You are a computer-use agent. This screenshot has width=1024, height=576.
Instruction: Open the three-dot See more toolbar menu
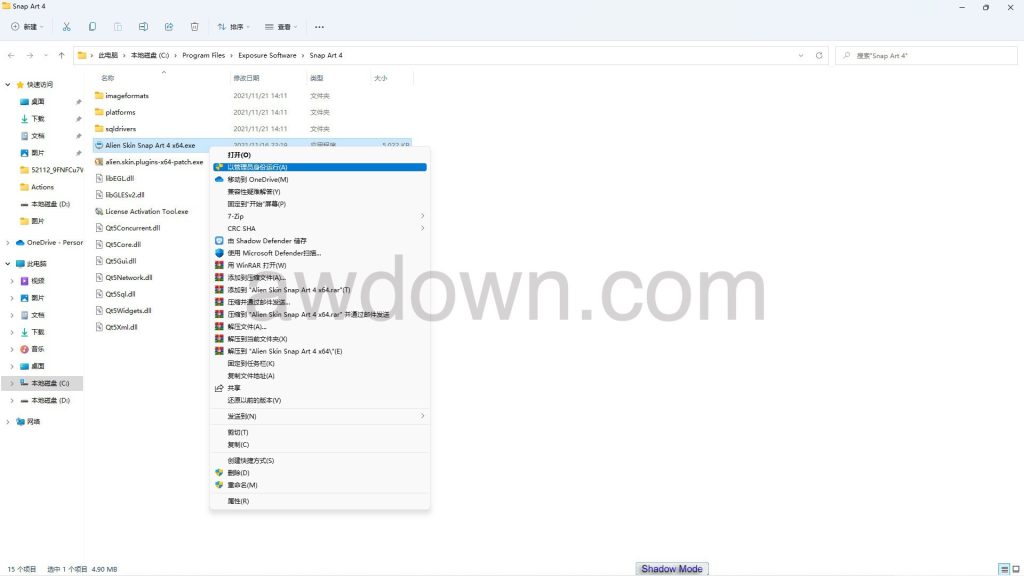click(319, 26)
